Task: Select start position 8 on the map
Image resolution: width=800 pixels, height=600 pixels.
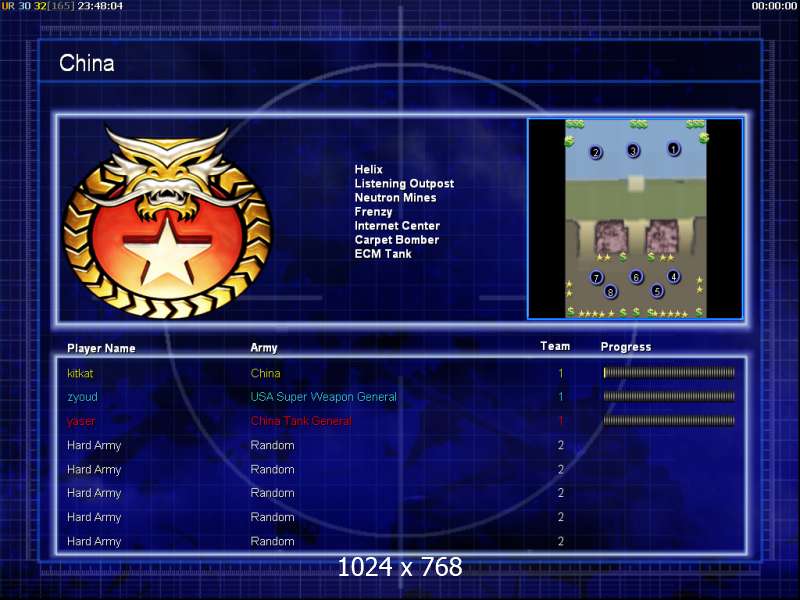Action: (x=610, y=292)
